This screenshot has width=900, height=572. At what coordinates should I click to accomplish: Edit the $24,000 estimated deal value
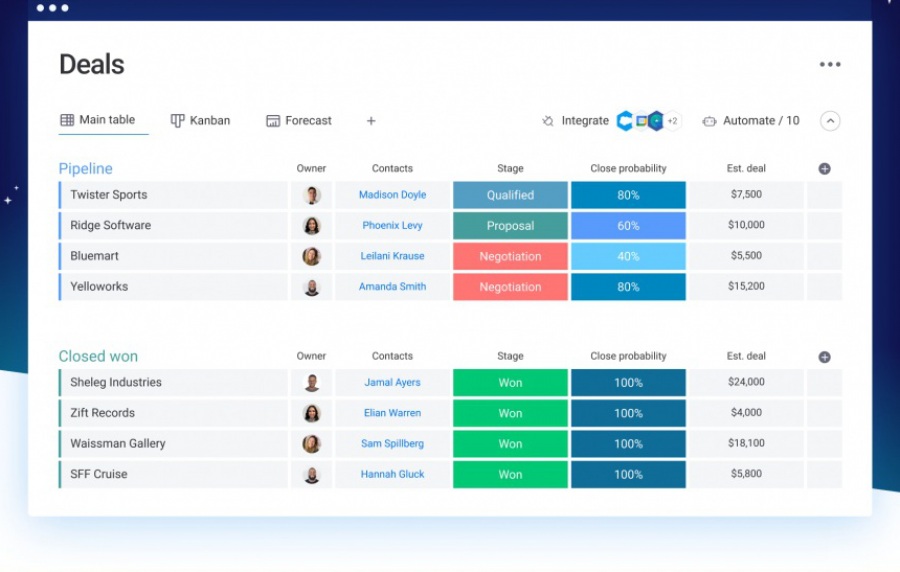tap(746, 382)
